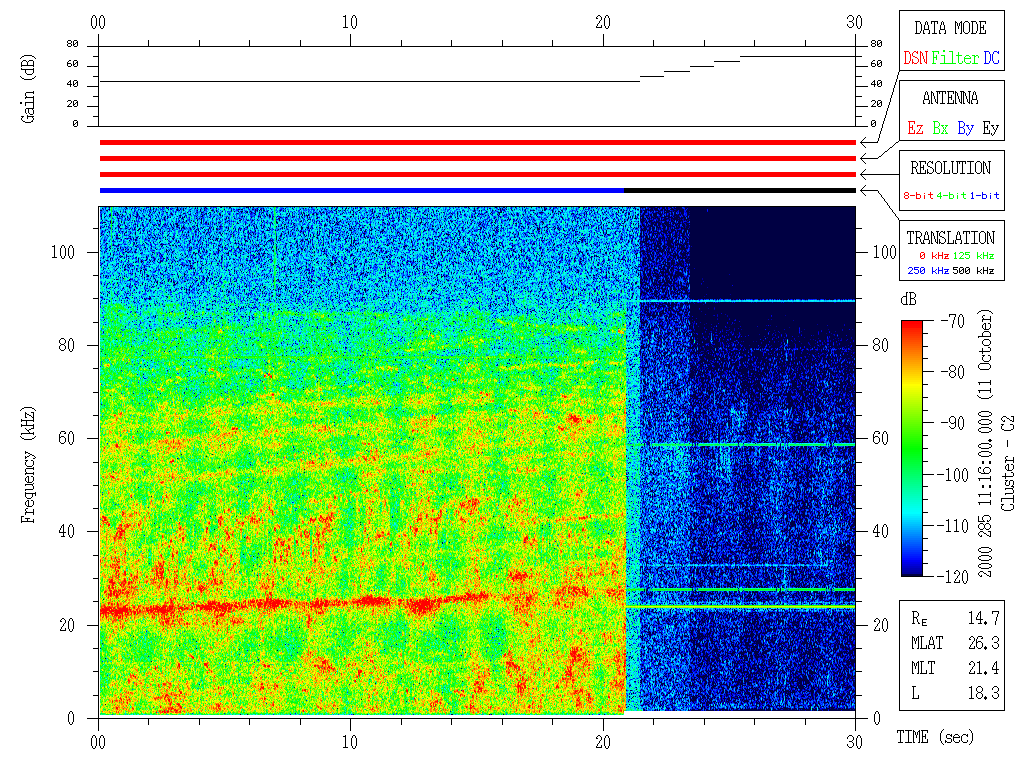Click the 8-bit resolution legend label
Image resolution: width=1024 pixels, height=768 pixels.
point(919,196)
